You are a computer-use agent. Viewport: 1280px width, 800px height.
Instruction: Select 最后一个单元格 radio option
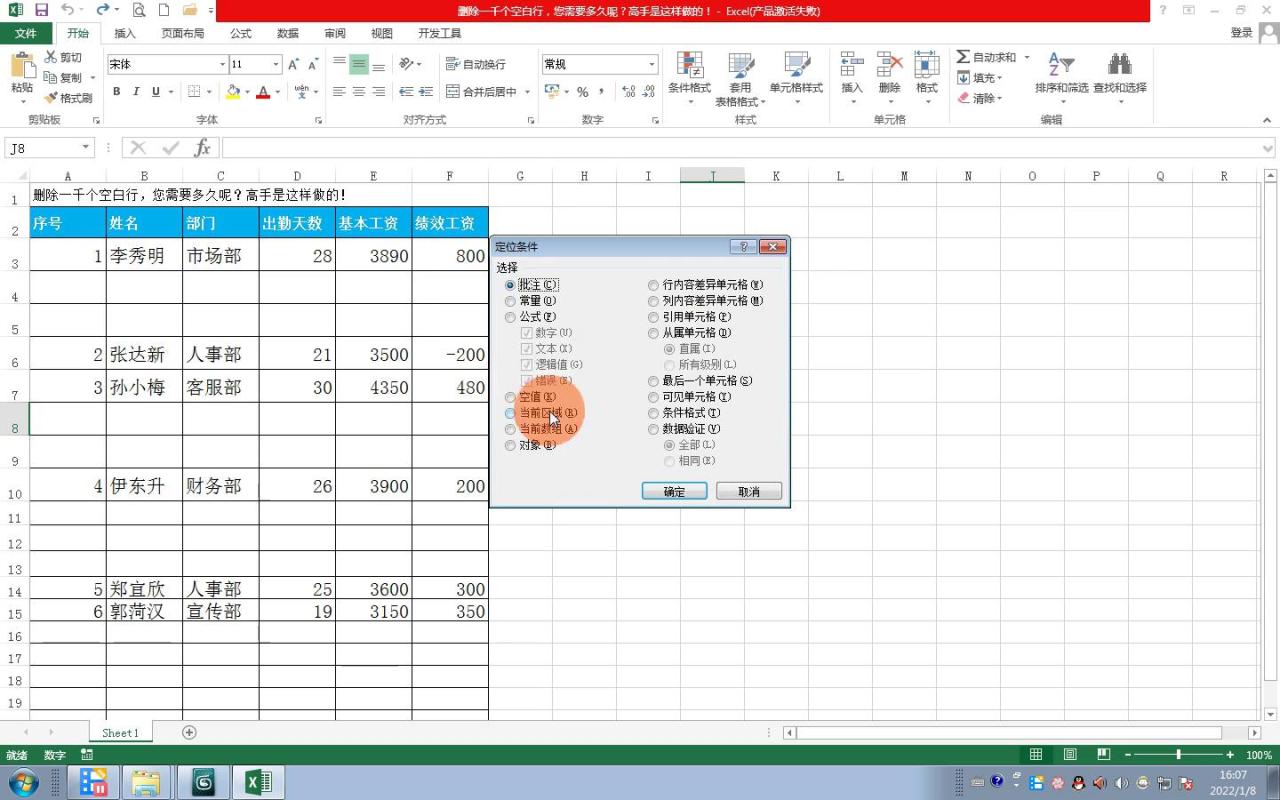point(654,381)
